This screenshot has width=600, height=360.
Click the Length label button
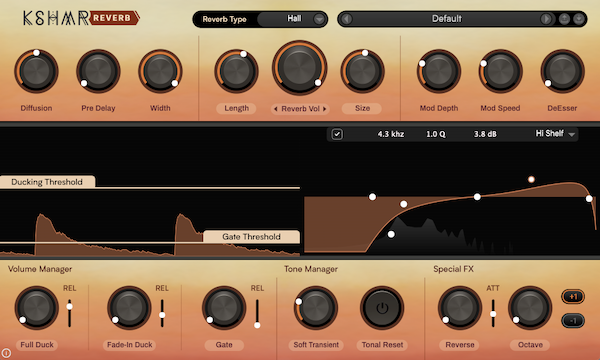tap(236, 108)
